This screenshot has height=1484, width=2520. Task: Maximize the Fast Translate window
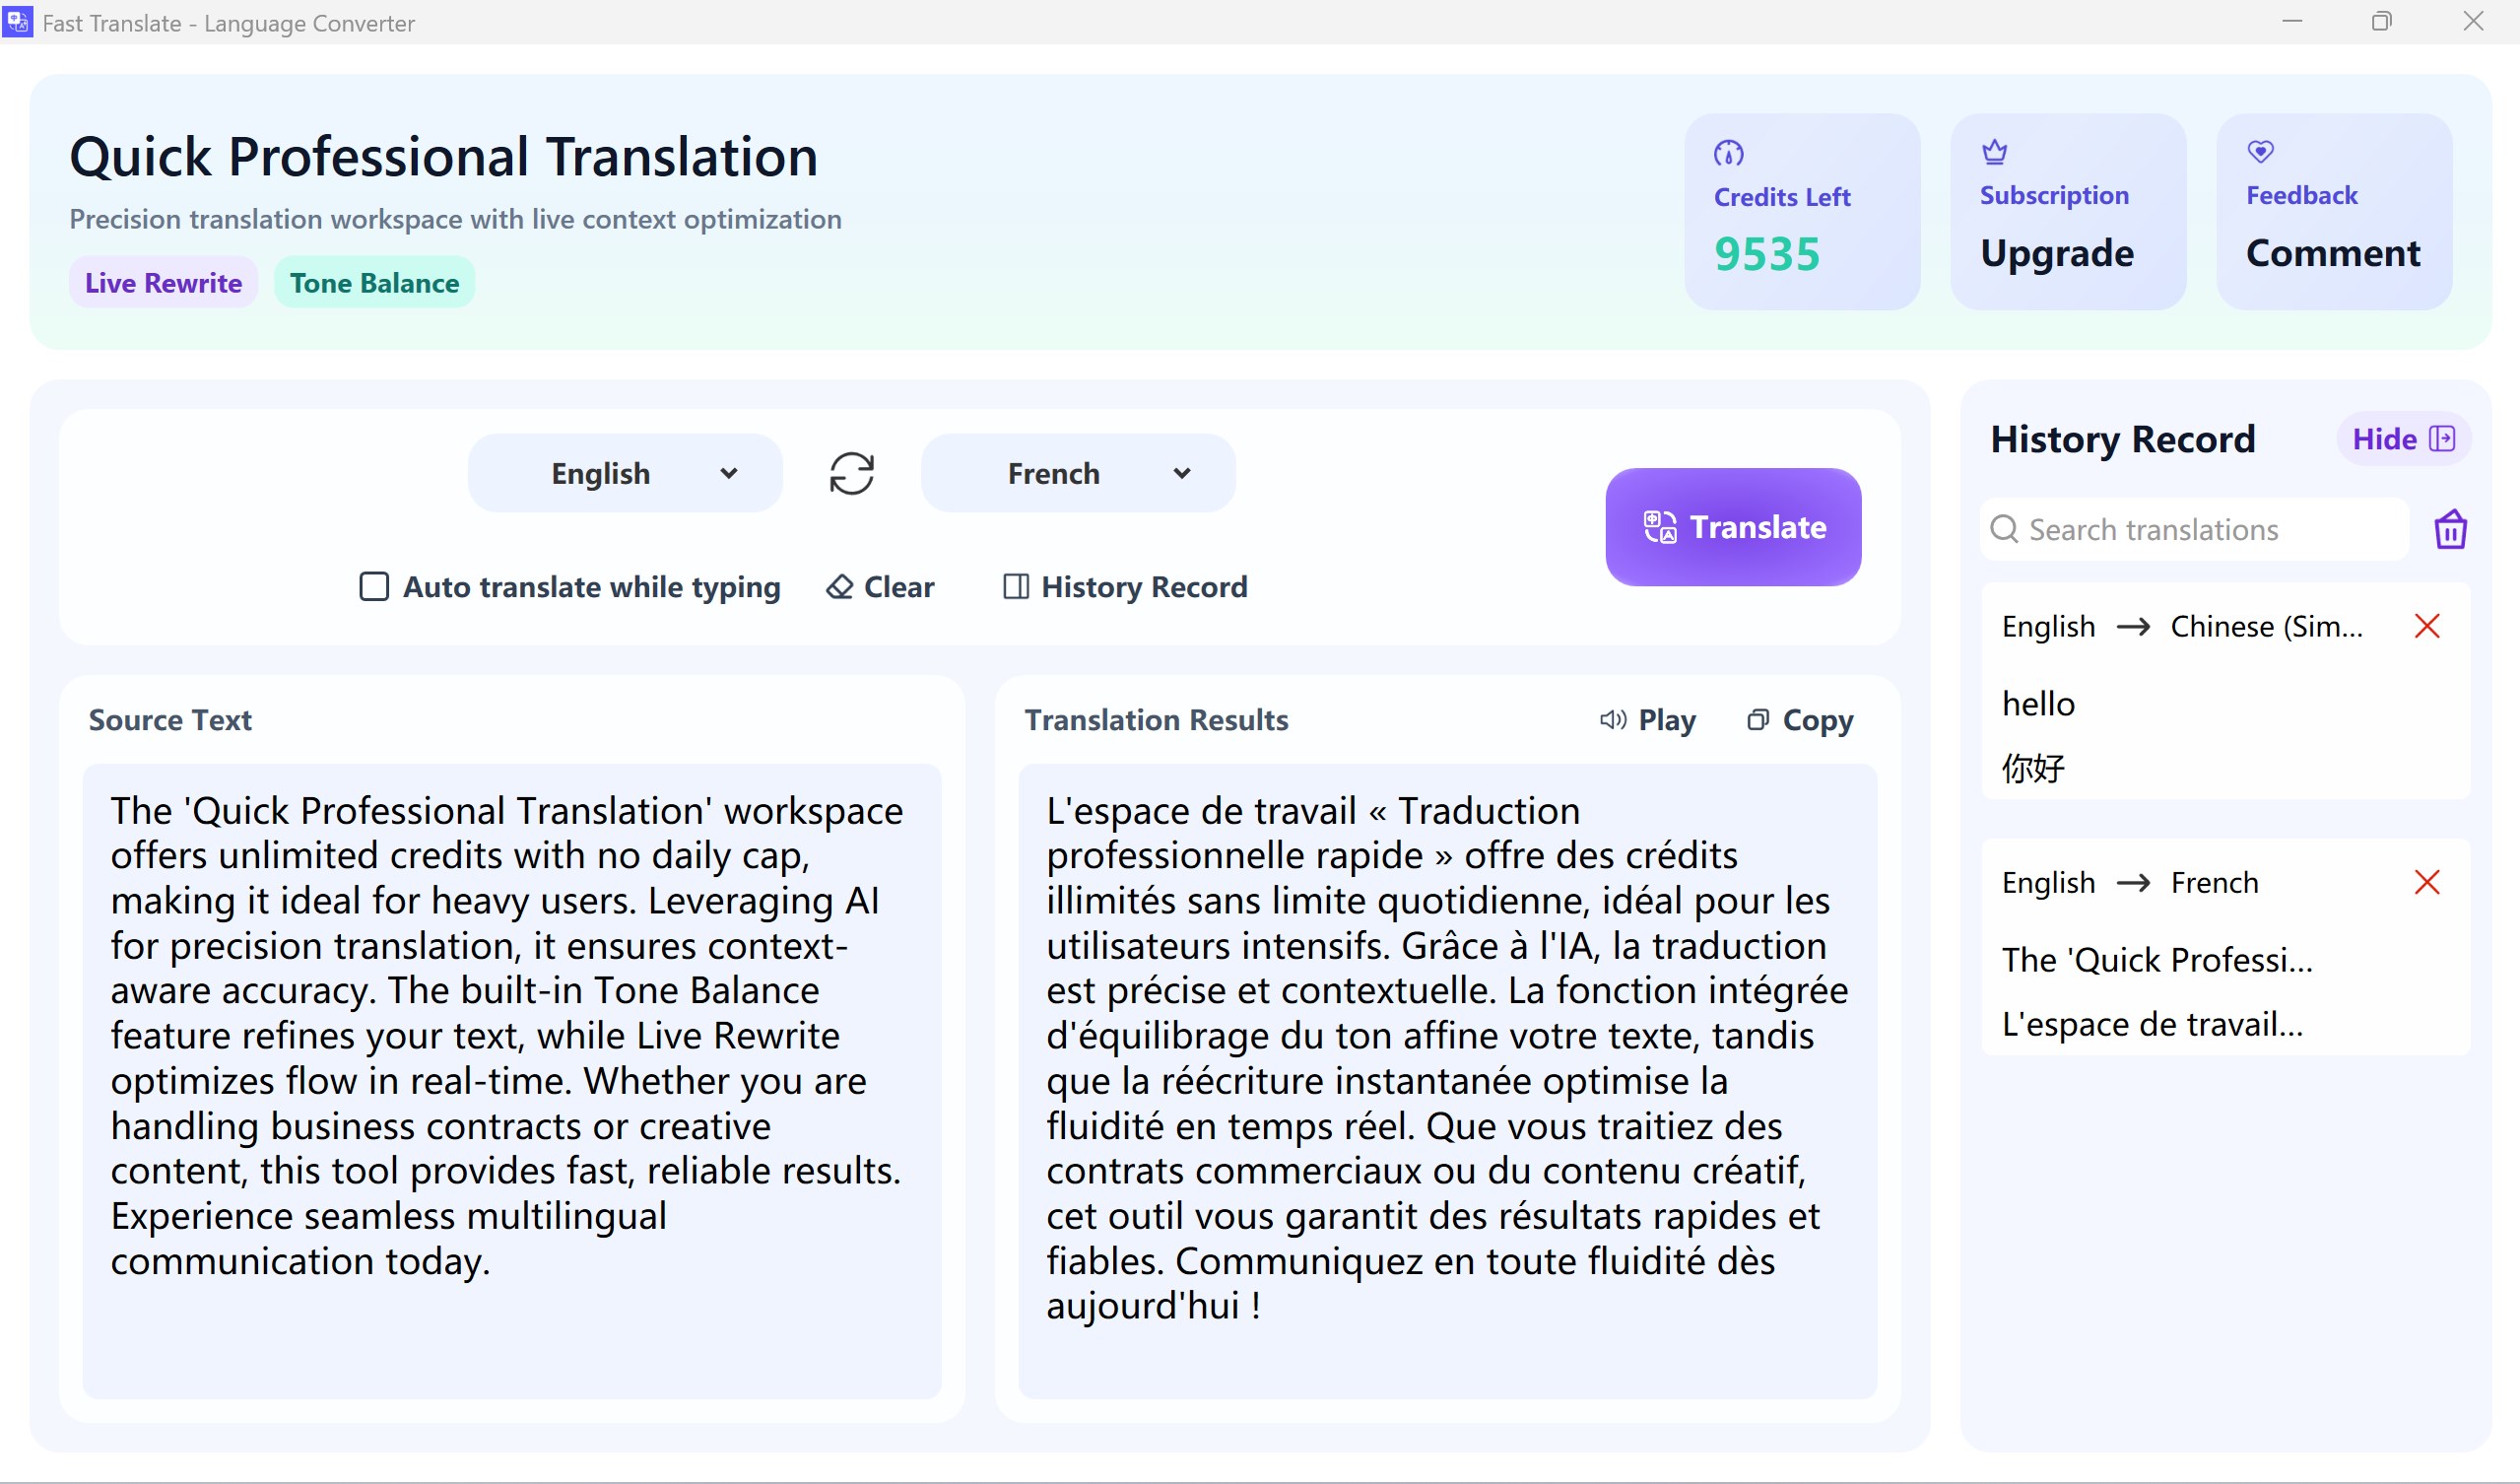pos(2381,21)
